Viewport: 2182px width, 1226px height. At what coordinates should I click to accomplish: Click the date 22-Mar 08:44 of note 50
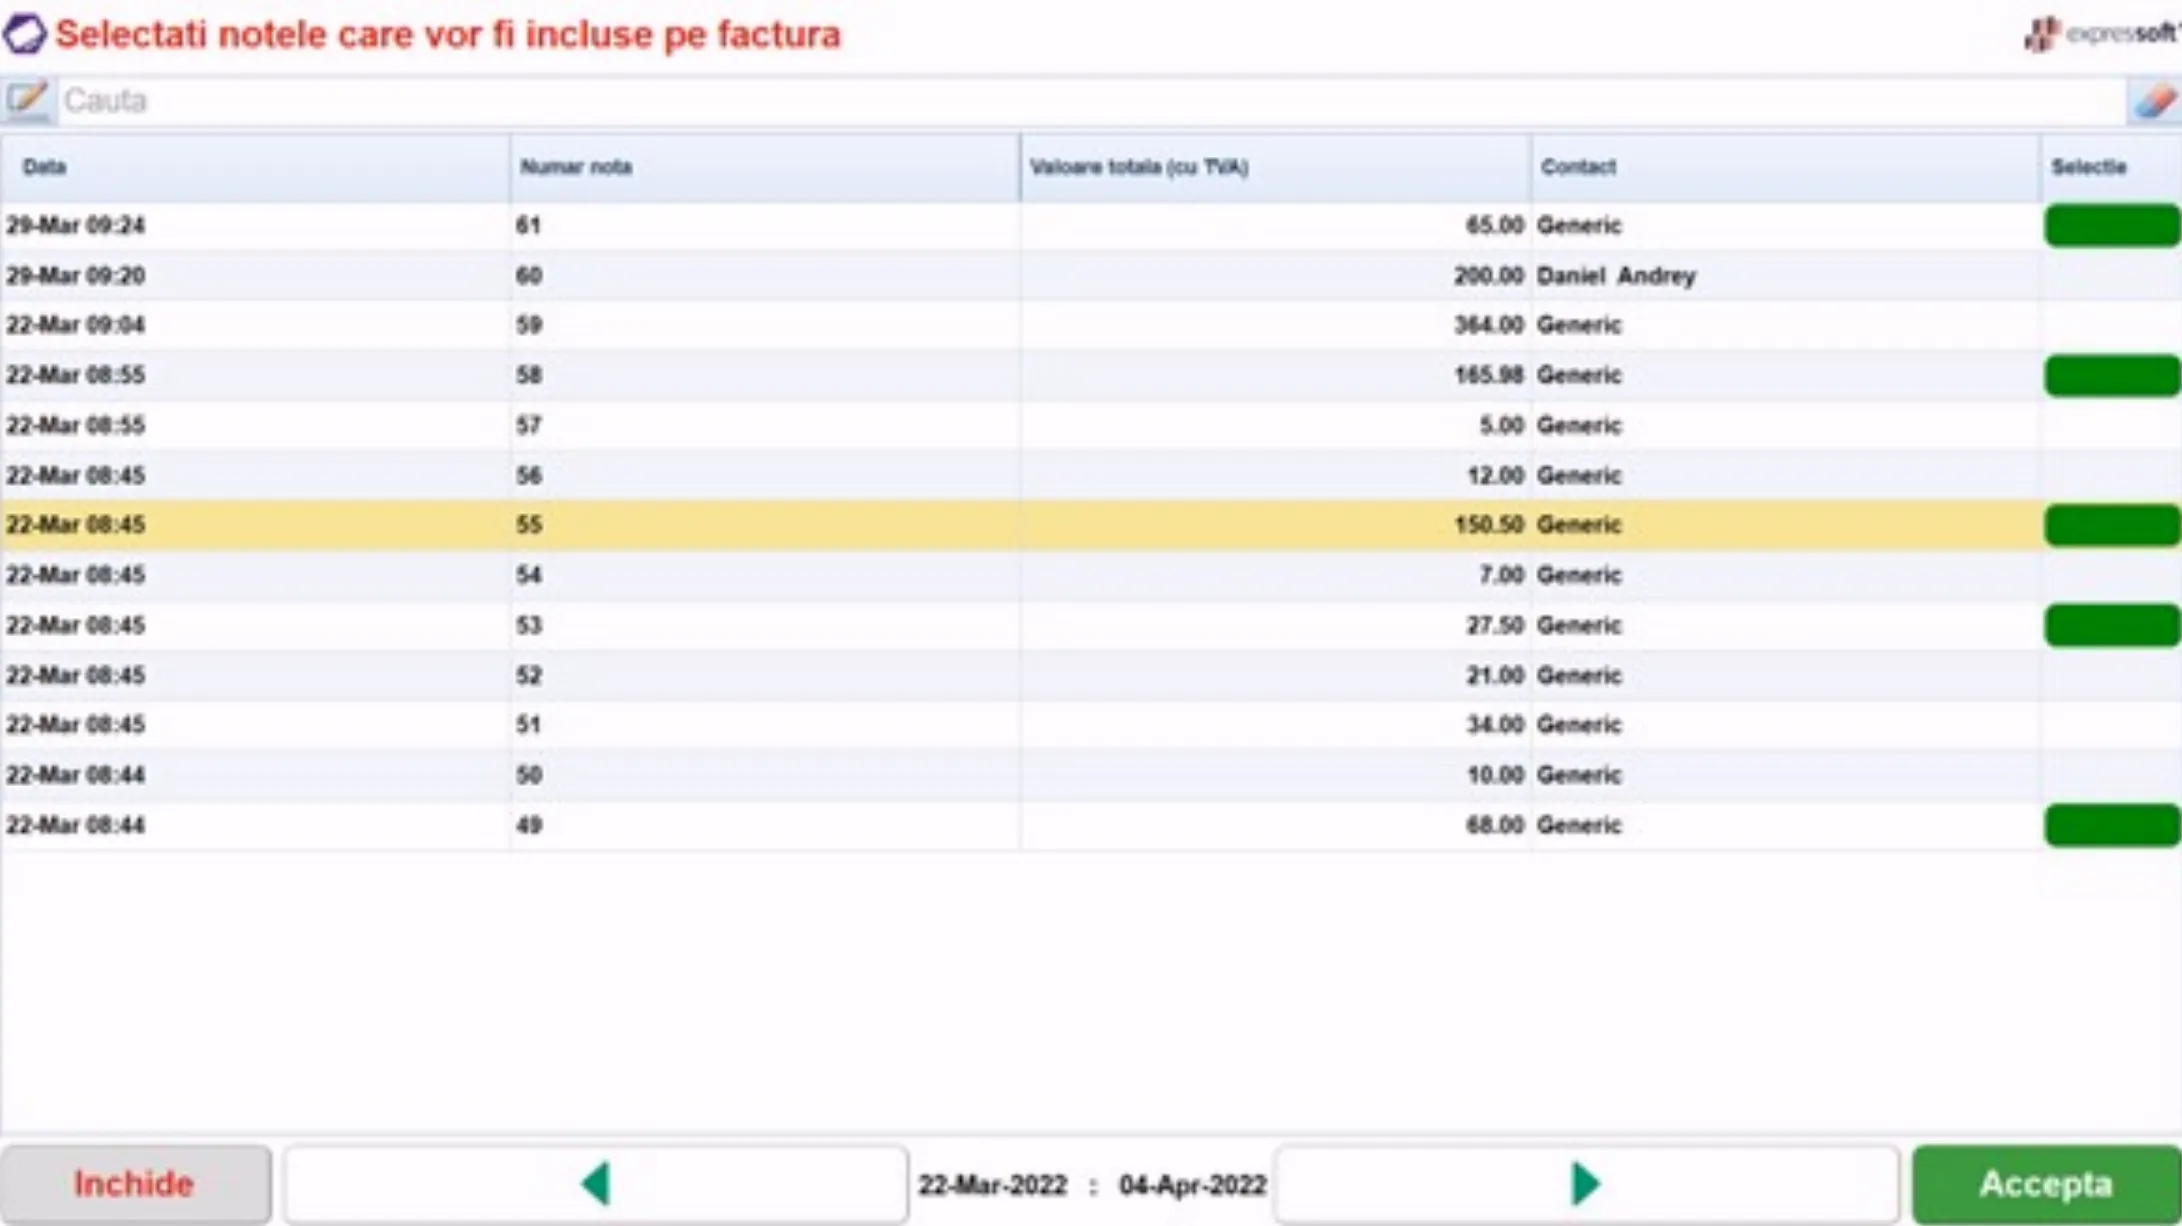tap(75, 775)
